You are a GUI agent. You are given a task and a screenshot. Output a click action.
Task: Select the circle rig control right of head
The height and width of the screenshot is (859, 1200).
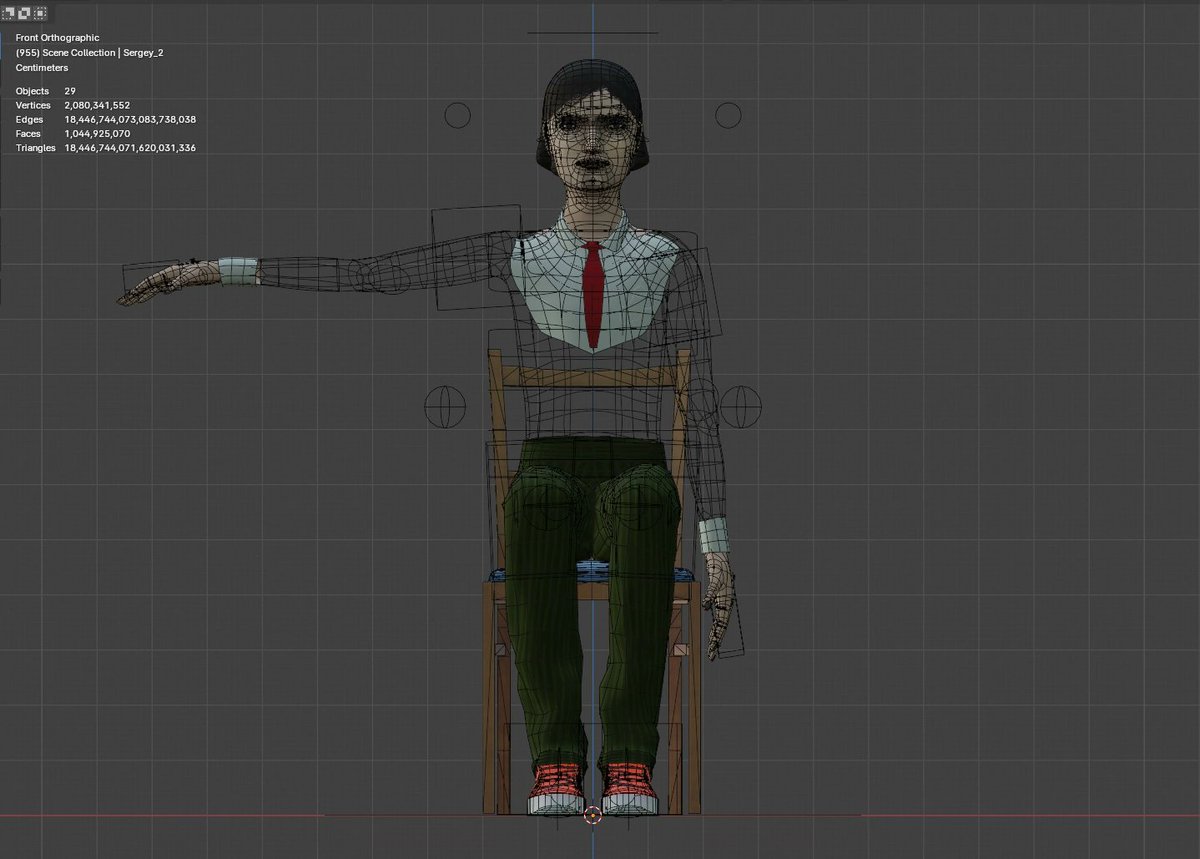click(x=728, y=116)
